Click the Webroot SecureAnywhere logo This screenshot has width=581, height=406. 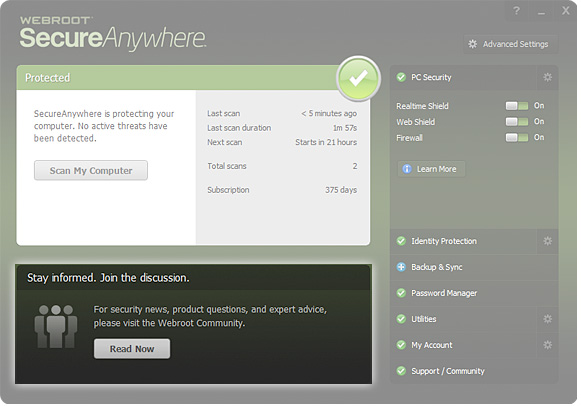click(113, 33)
